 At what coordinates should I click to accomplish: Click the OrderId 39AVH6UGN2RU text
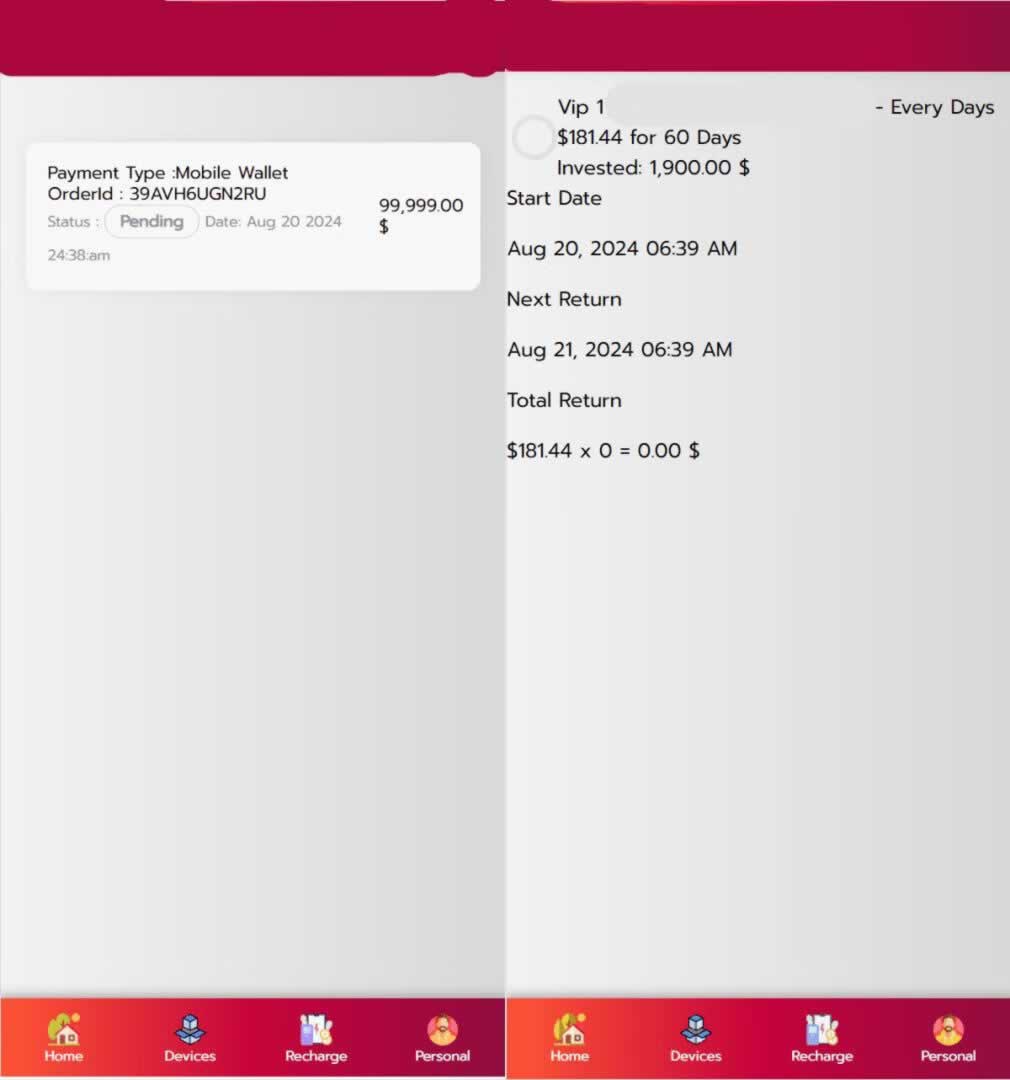[157, 194]
